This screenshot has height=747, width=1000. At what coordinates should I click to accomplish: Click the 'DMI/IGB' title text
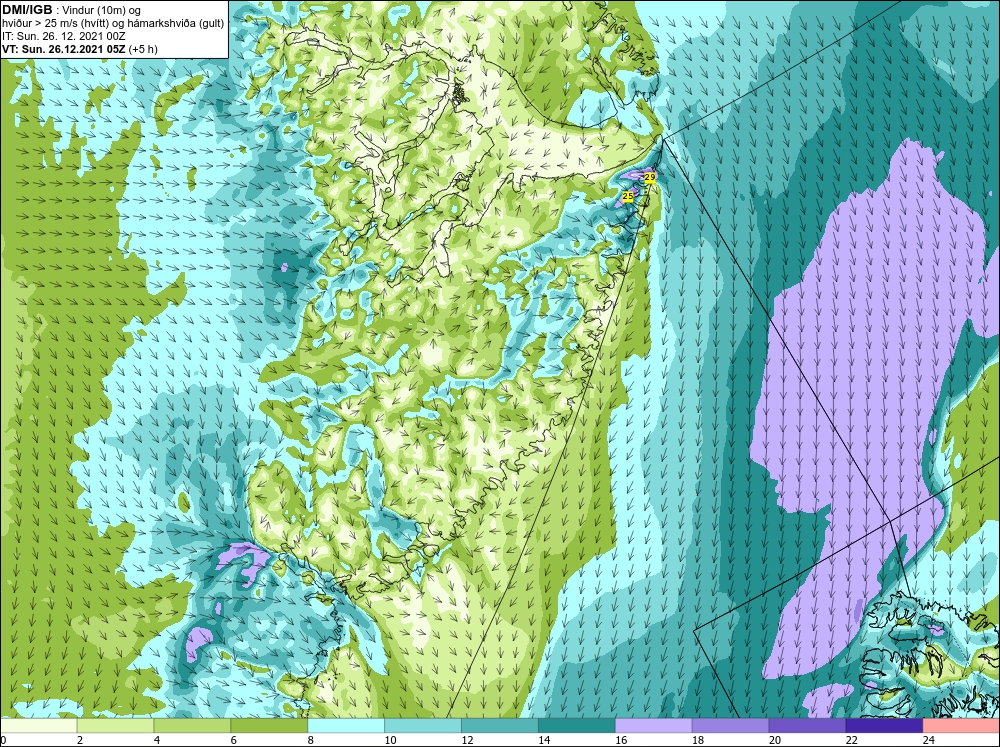pos(27,10)
